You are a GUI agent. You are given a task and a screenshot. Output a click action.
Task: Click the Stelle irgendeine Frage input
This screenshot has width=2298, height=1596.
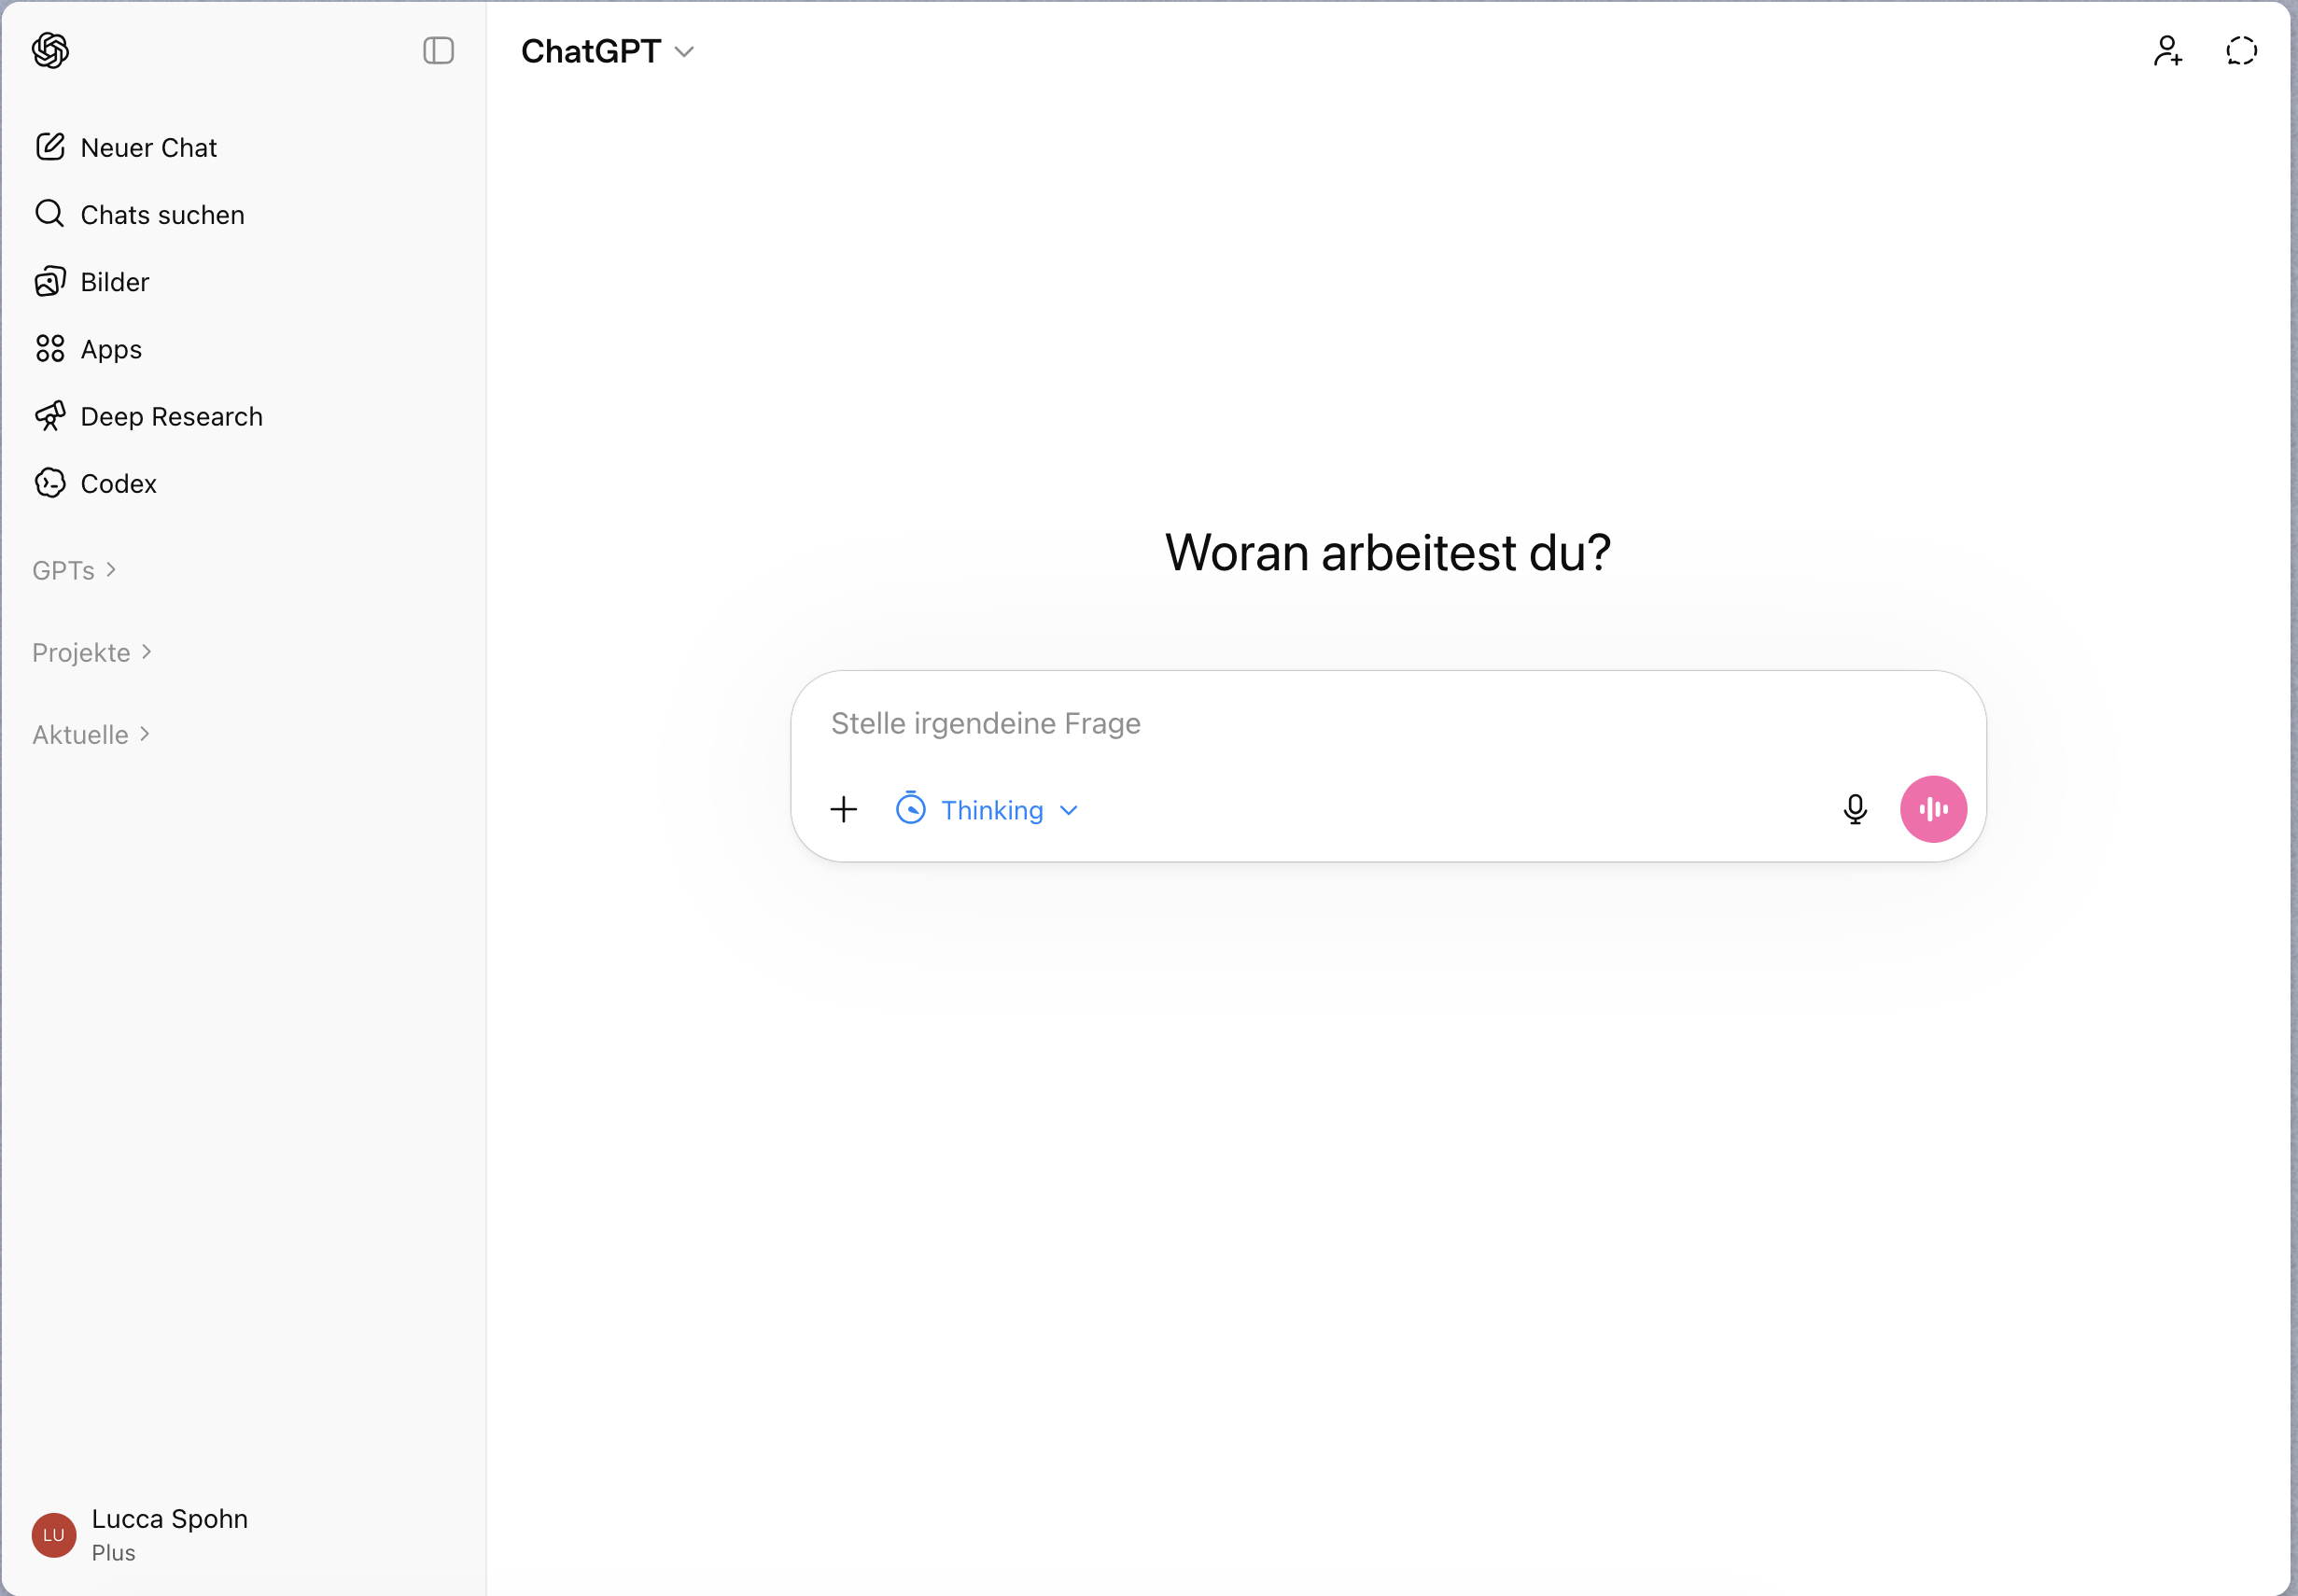pyautogui.click(x=1300, y=723)
